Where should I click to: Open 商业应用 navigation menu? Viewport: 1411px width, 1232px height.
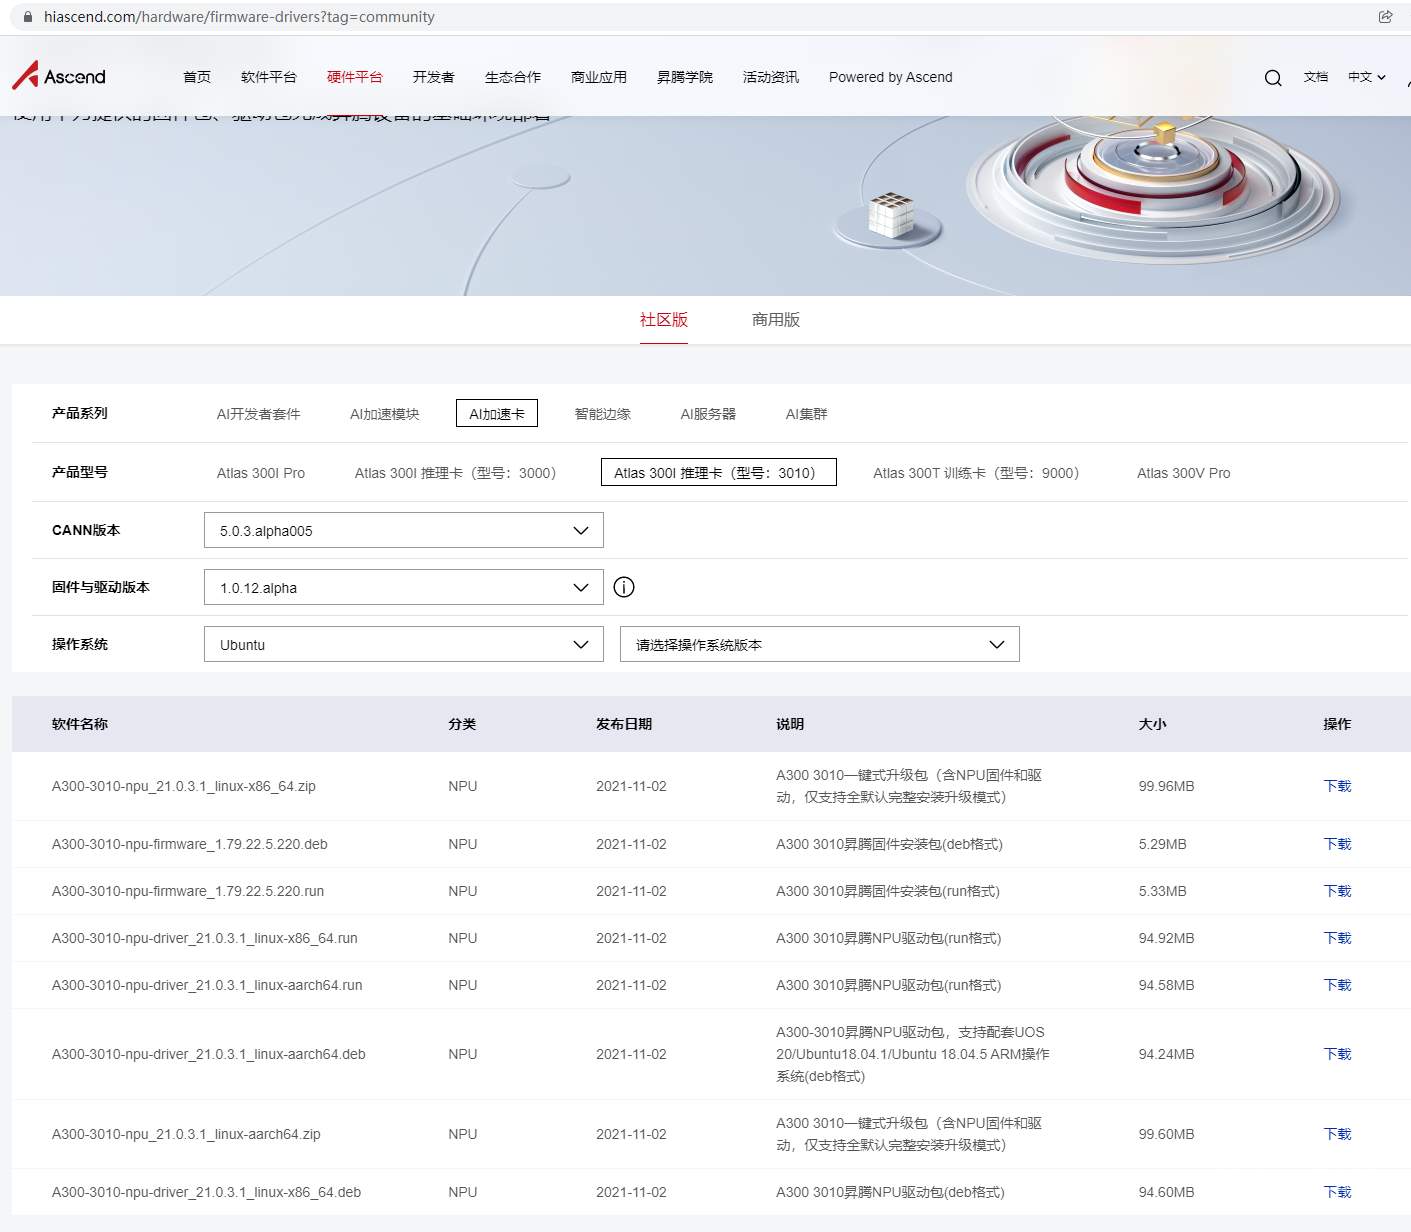(x=599, y=77)
